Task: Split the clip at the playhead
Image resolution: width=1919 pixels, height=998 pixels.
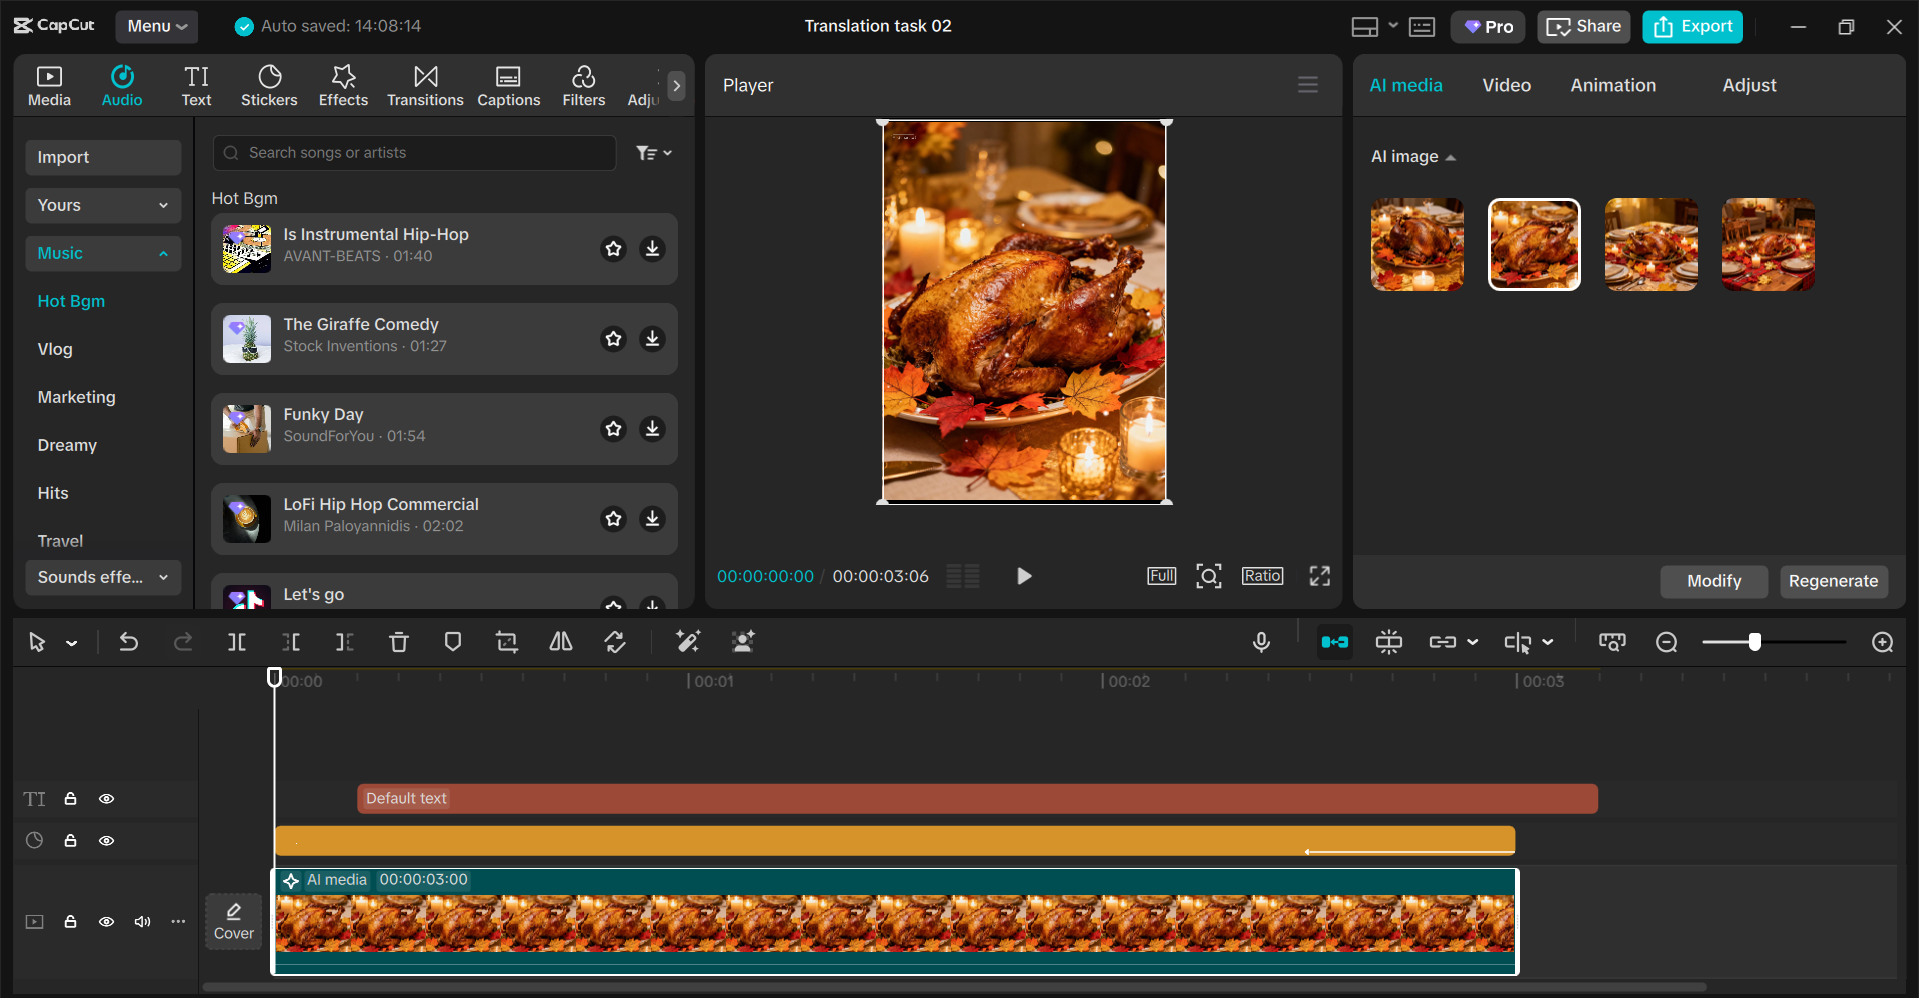Action: [x=237, y=642]
